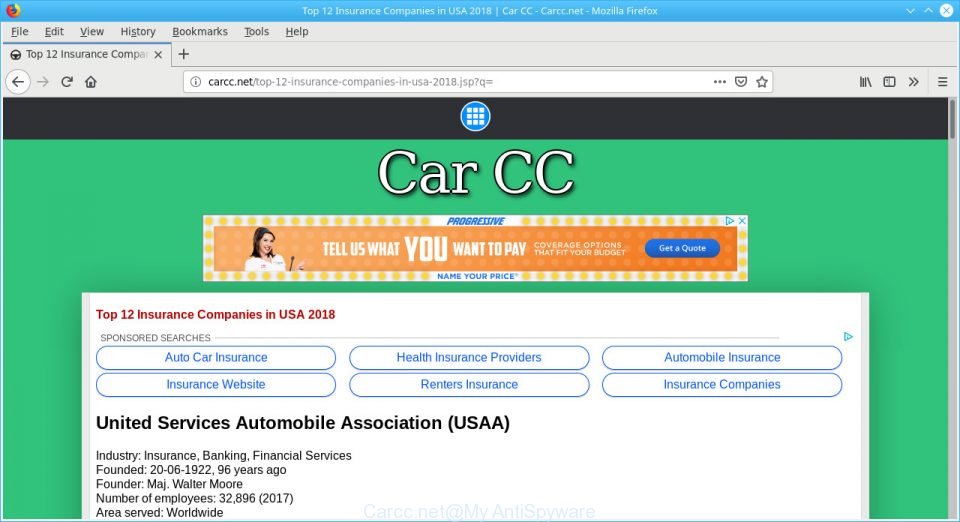Screen dimensions: 960x522
Task: Open the Firefox home page
Action: point(91,81)
